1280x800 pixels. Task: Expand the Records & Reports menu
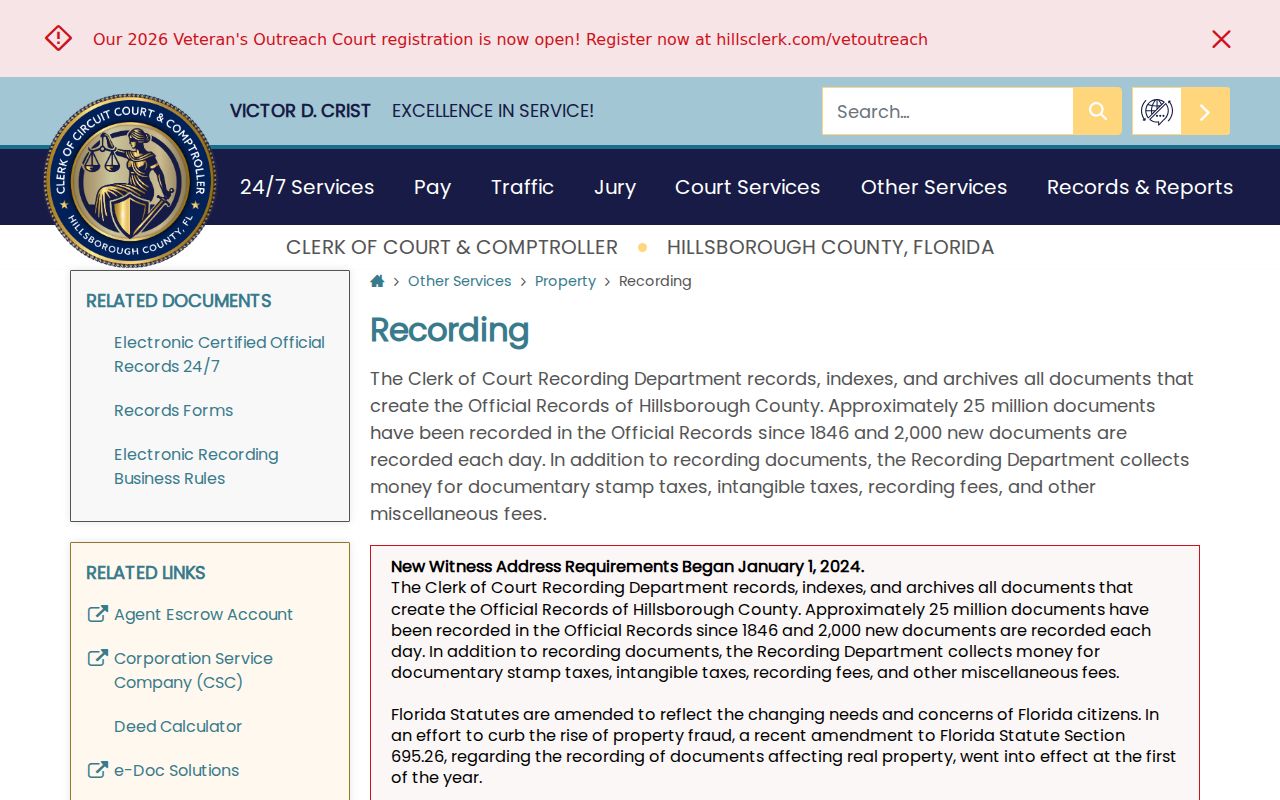pyautogui.click(x=1140, y=187)
